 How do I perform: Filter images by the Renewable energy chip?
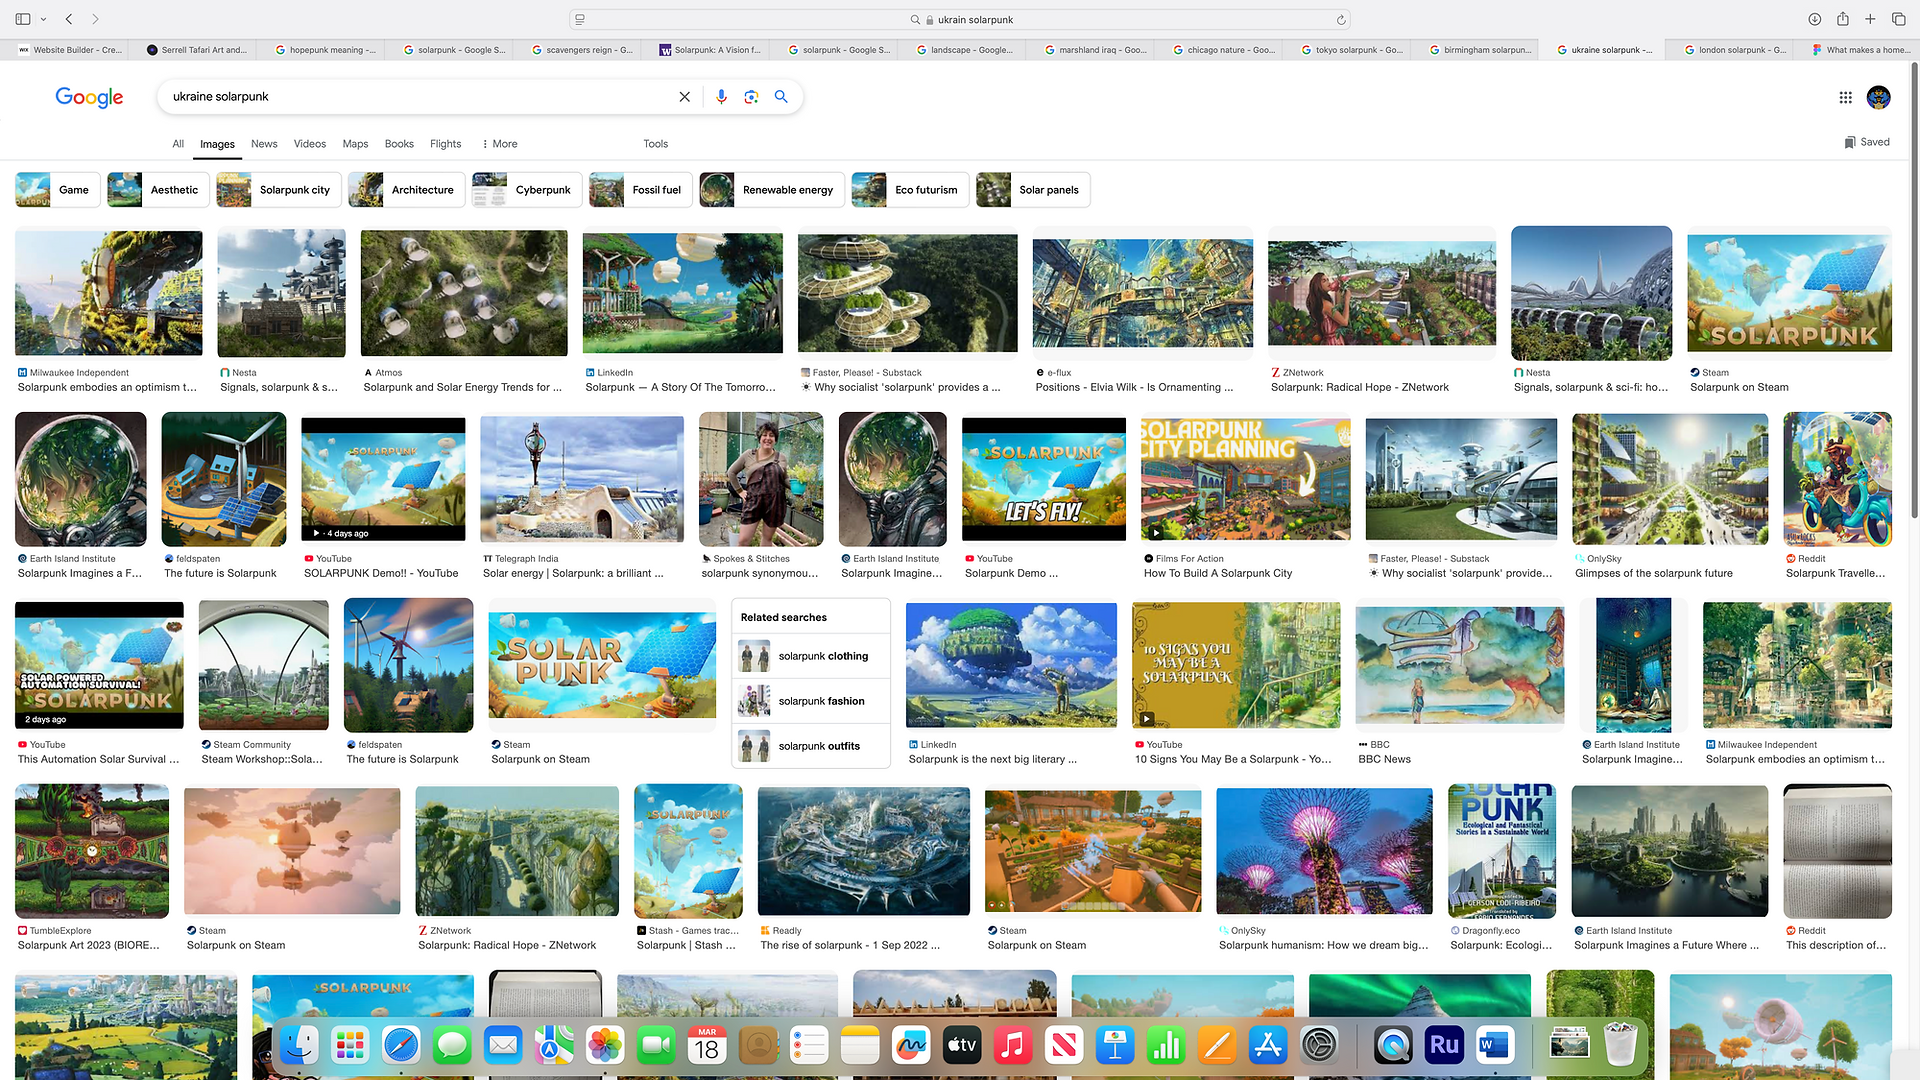pos(772,190)
